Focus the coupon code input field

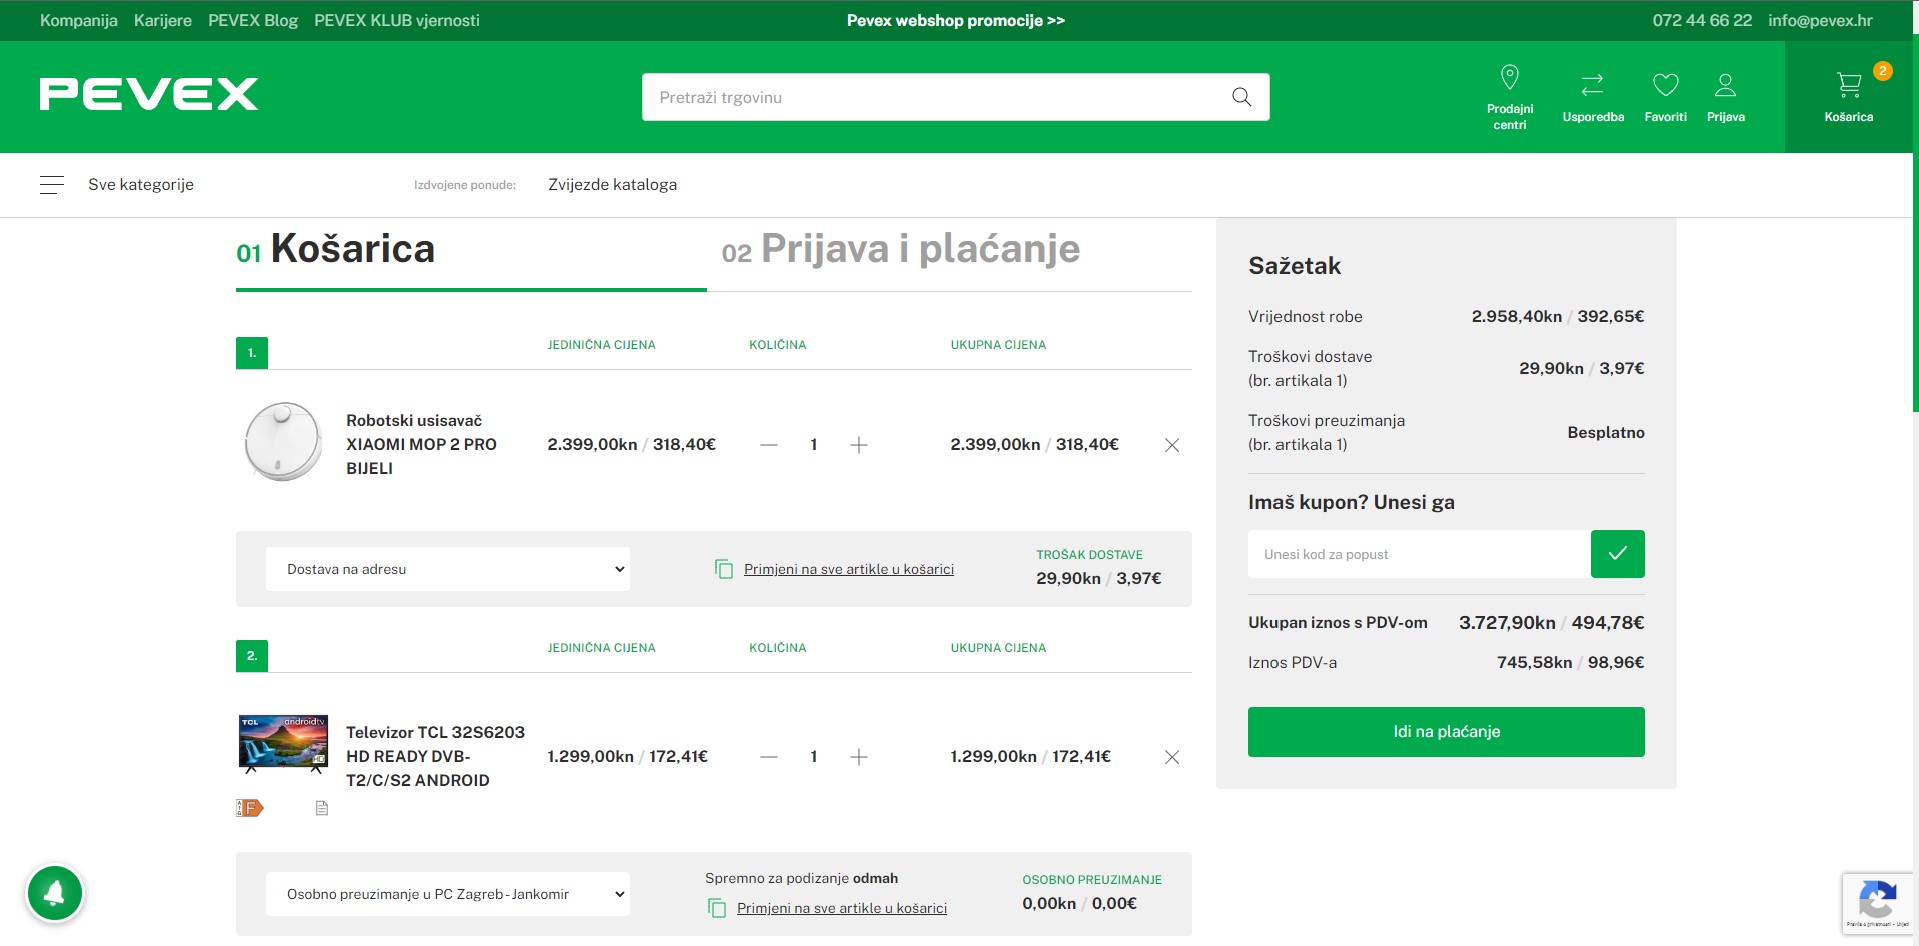pos(1419,554)
